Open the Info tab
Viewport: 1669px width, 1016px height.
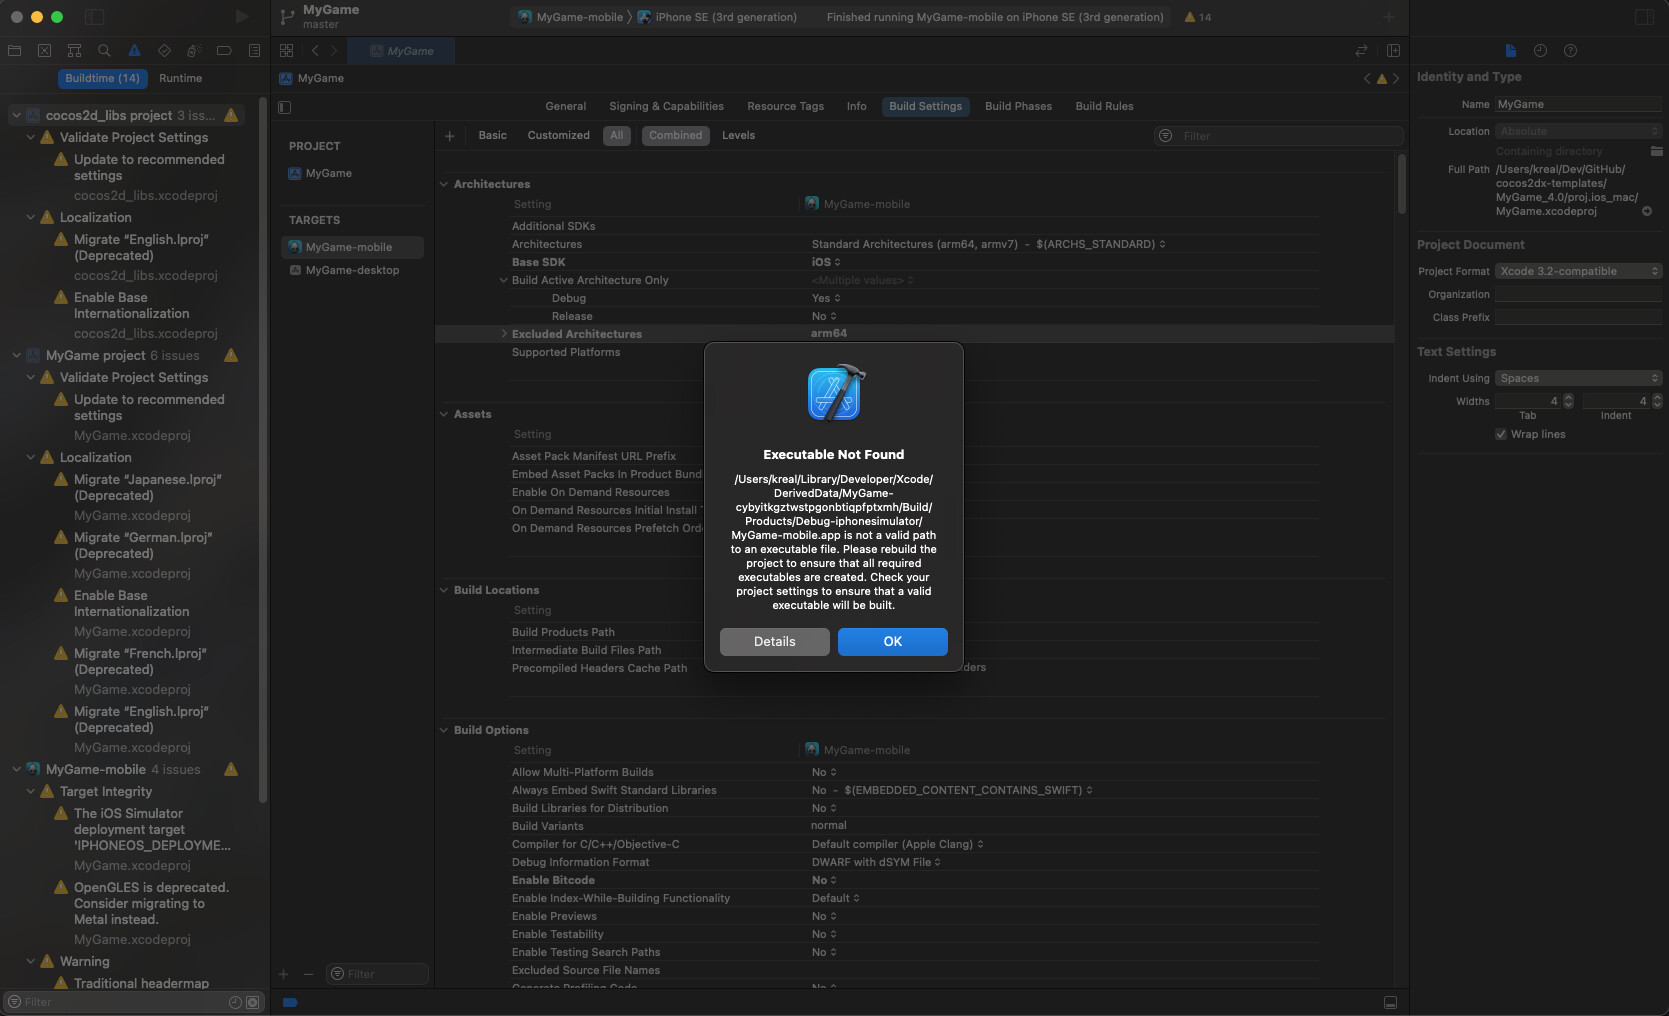[x=856, y=106]
